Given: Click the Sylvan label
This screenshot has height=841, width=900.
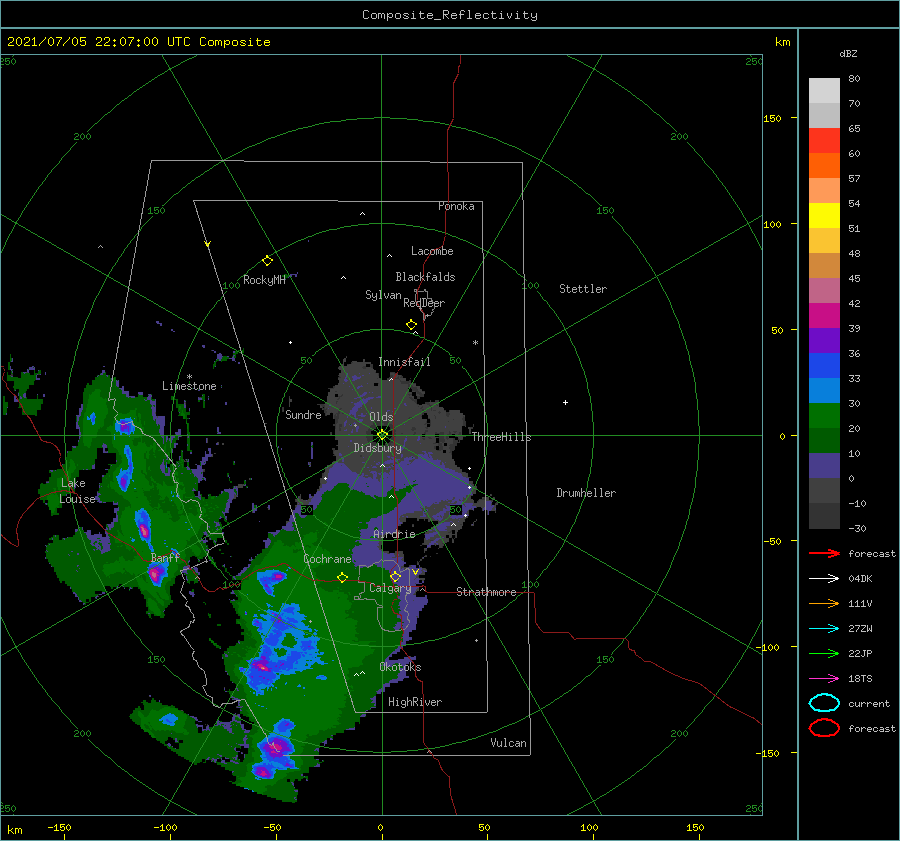Looking at the screenshot, I should coord(383,295).
